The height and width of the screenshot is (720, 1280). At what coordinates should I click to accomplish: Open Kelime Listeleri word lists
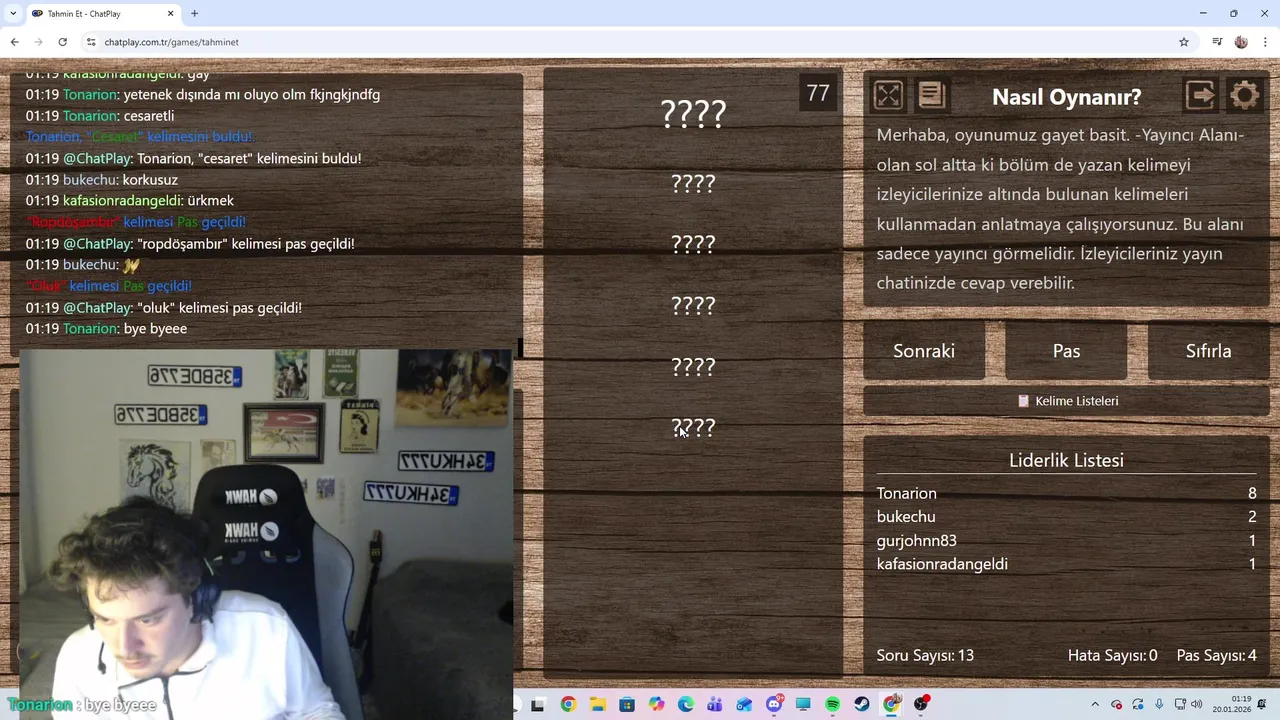click(x=1066, y=401)
